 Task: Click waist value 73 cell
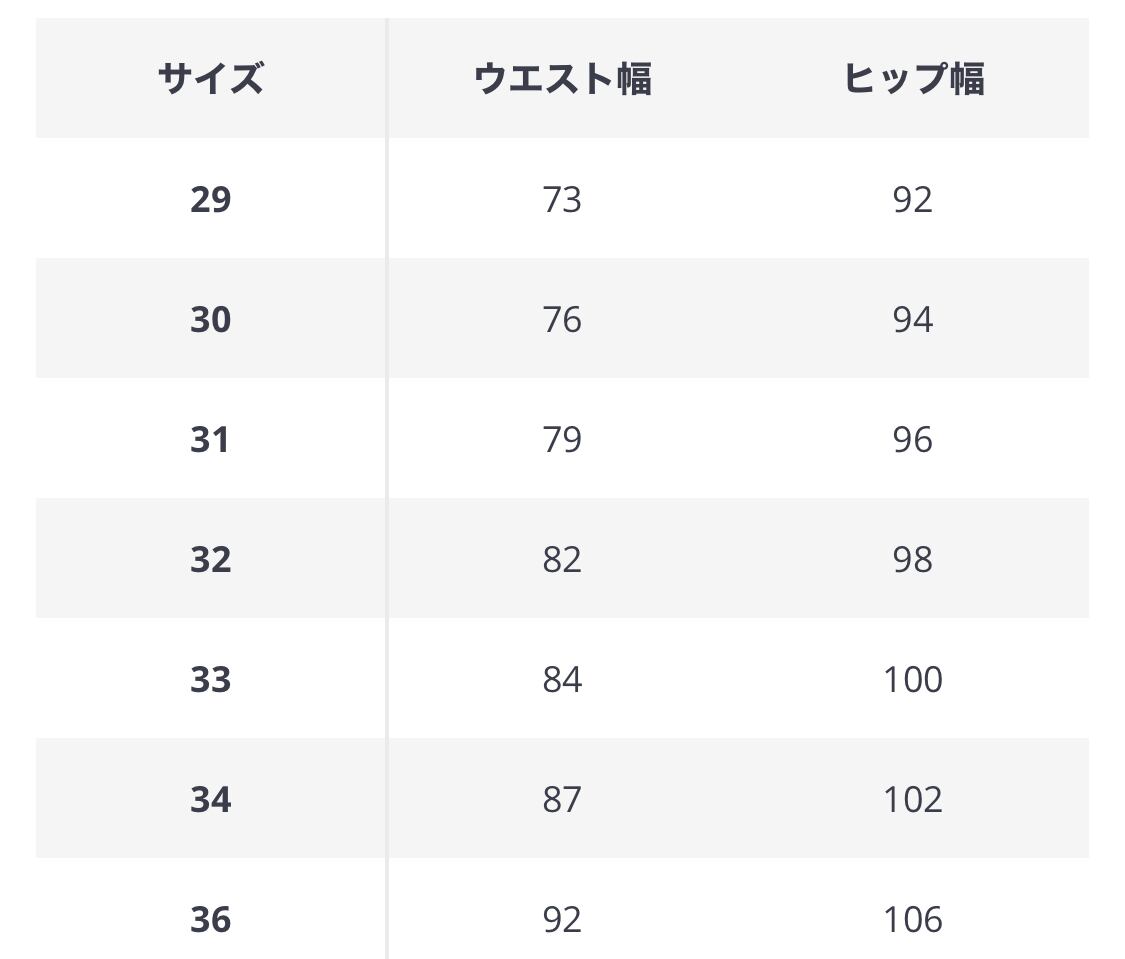point(562,199)
